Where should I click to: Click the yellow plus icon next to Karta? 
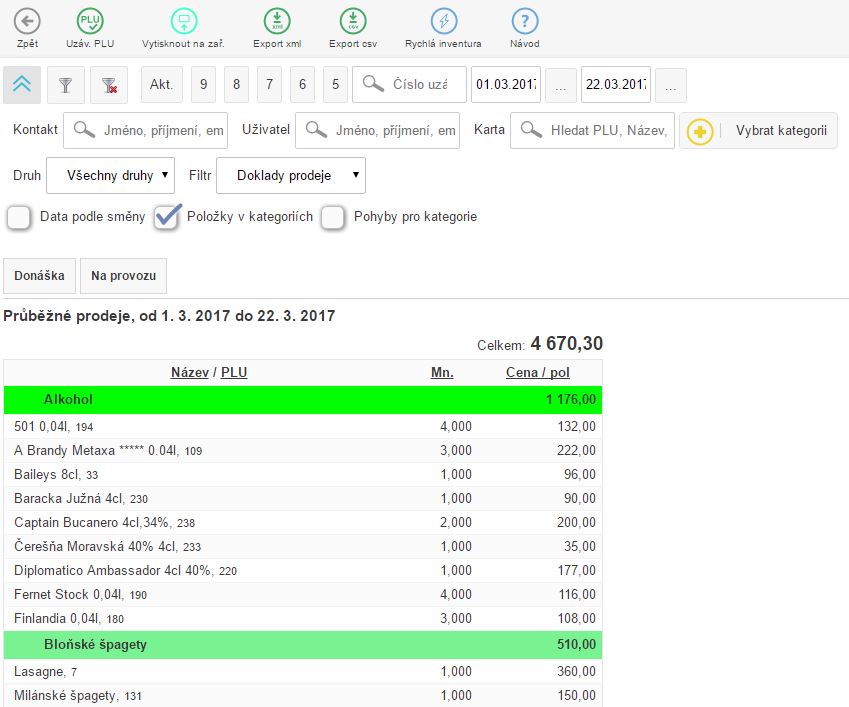pyautogui.click(x=700, y=130)
